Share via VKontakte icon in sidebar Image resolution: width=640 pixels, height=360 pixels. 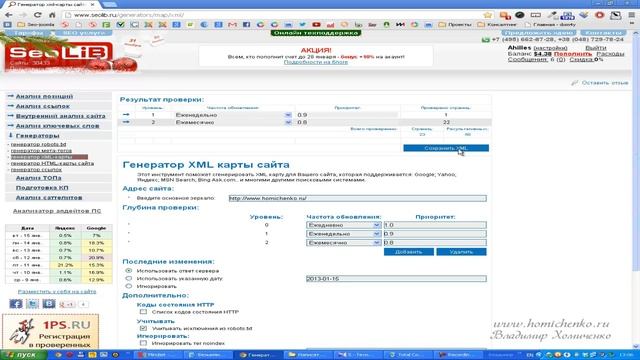point(49,304)
